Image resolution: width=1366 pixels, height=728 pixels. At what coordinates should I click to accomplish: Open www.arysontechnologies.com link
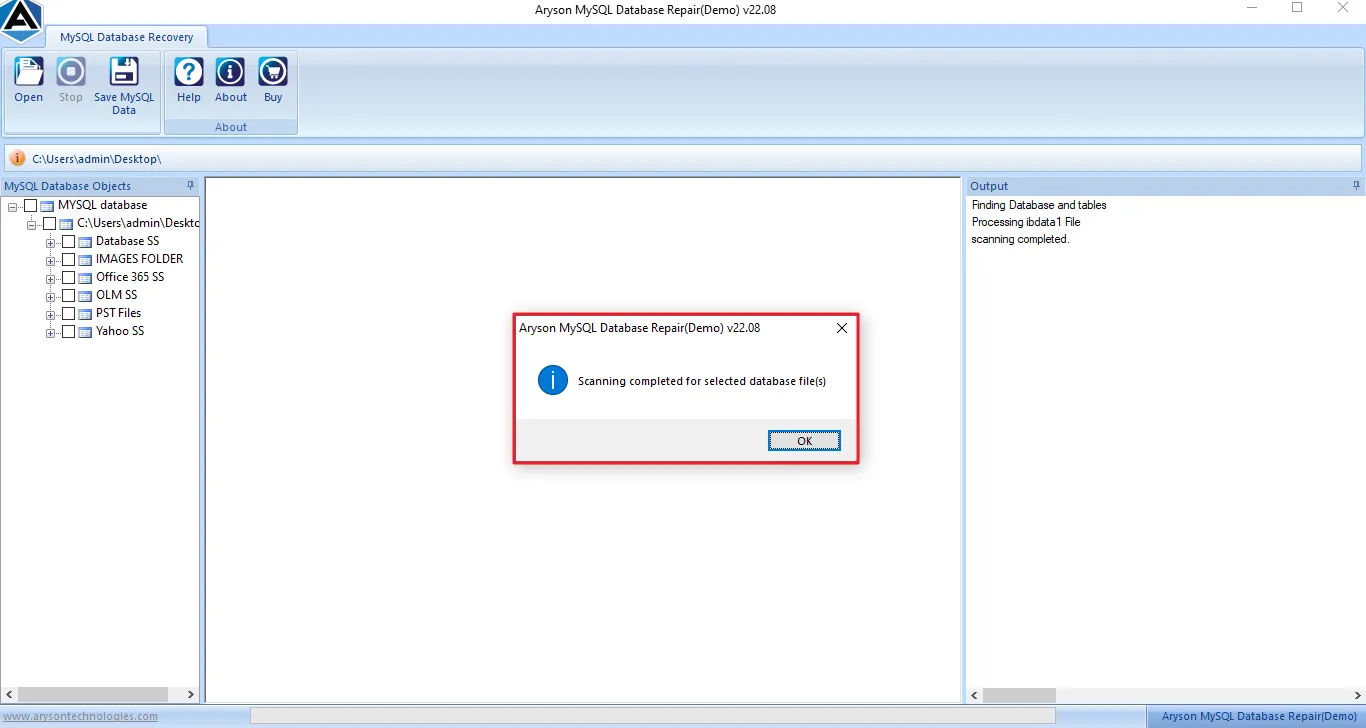[80, 716]
